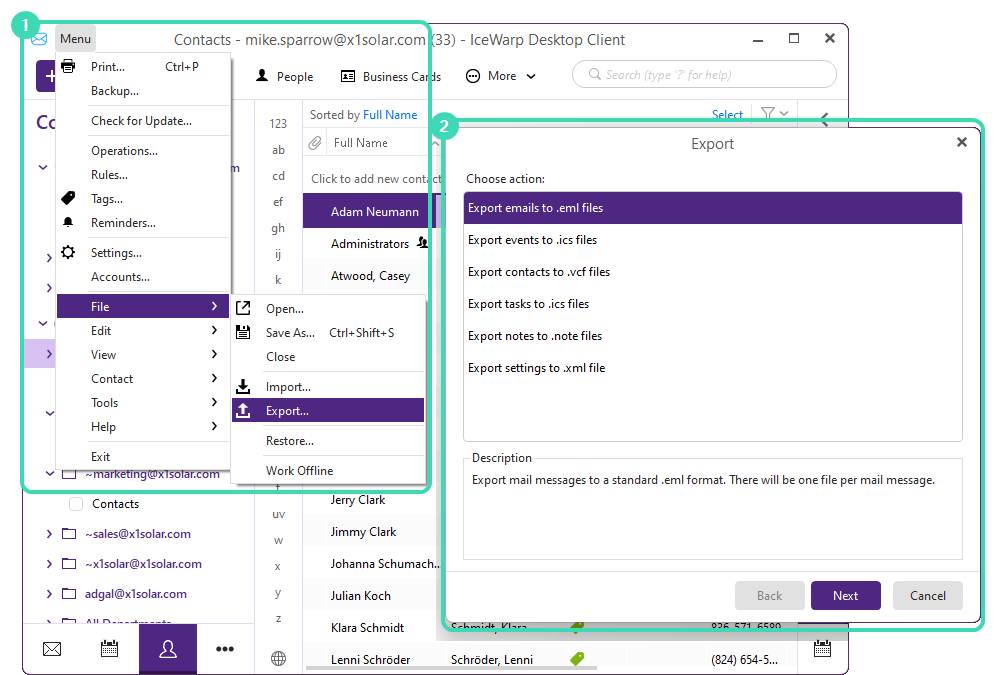Click the bell icon beside Reminders
The width and height of the screenshot is (997, 675).
coord(68,222)
